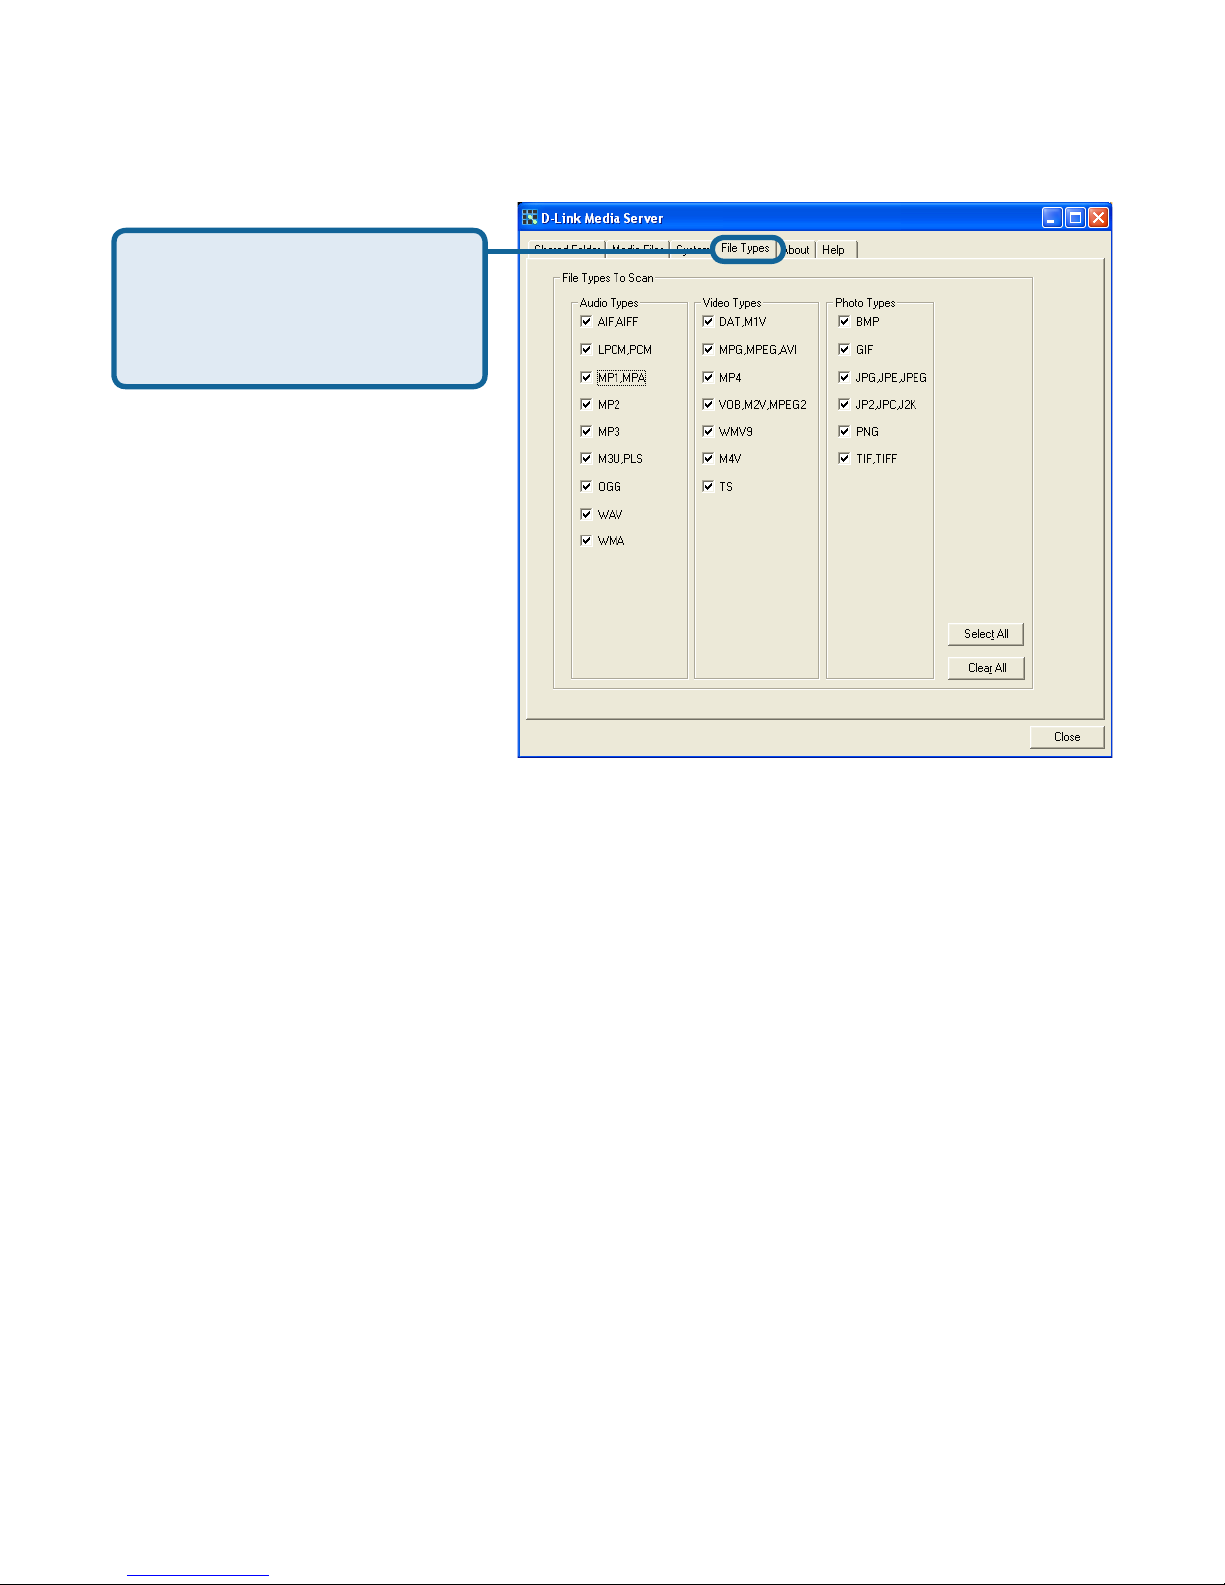Disable the WMA file type

click(x=586, y=540)
